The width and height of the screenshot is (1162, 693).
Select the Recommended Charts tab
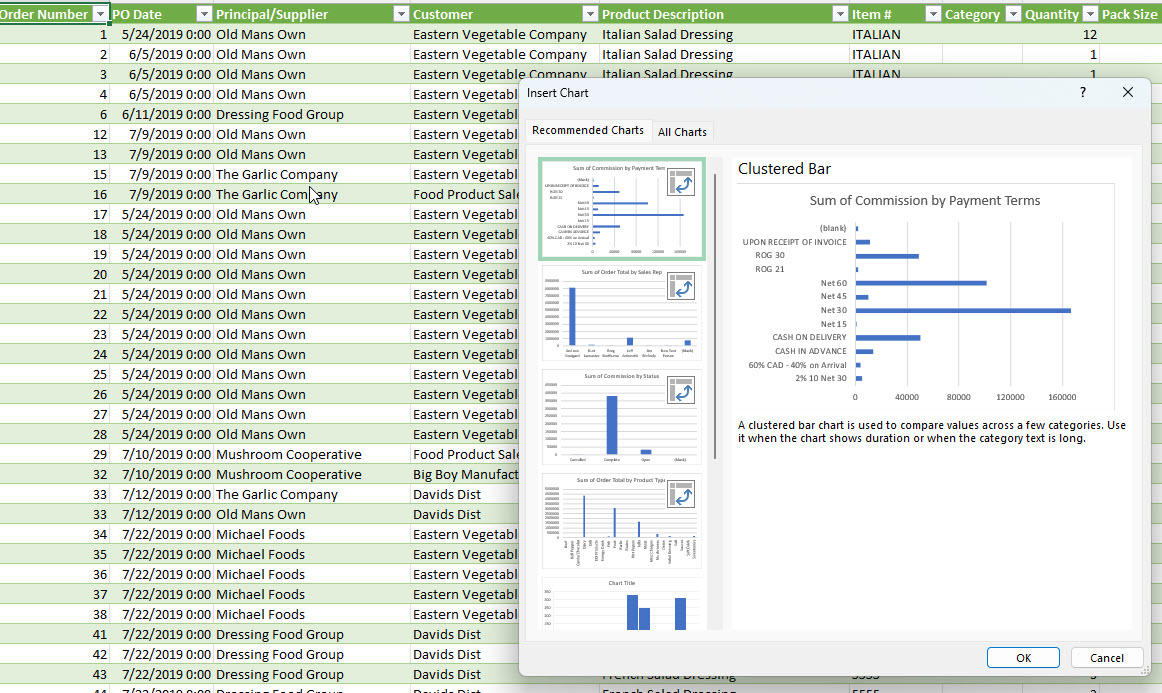tap(588, 131)
